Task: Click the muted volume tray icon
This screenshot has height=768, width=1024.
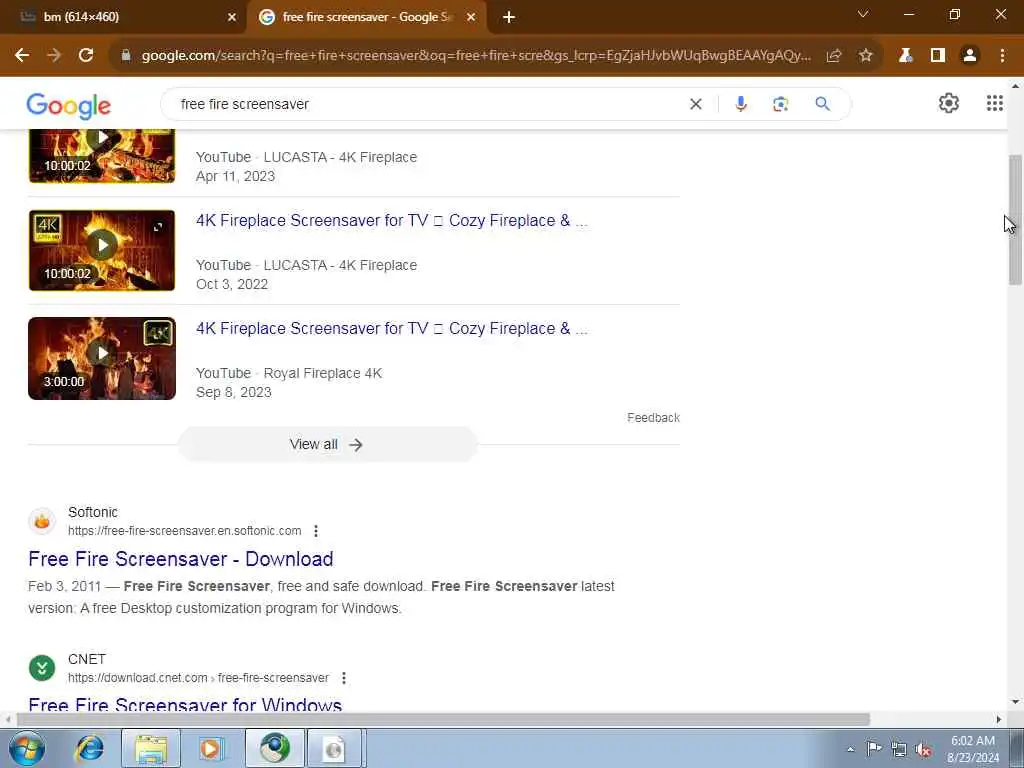Action: (x=923, y=749)
